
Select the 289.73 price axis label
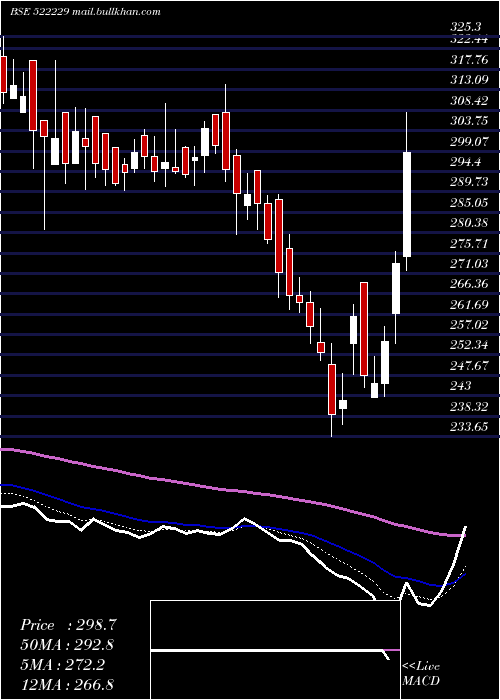[x=469, y=183]
